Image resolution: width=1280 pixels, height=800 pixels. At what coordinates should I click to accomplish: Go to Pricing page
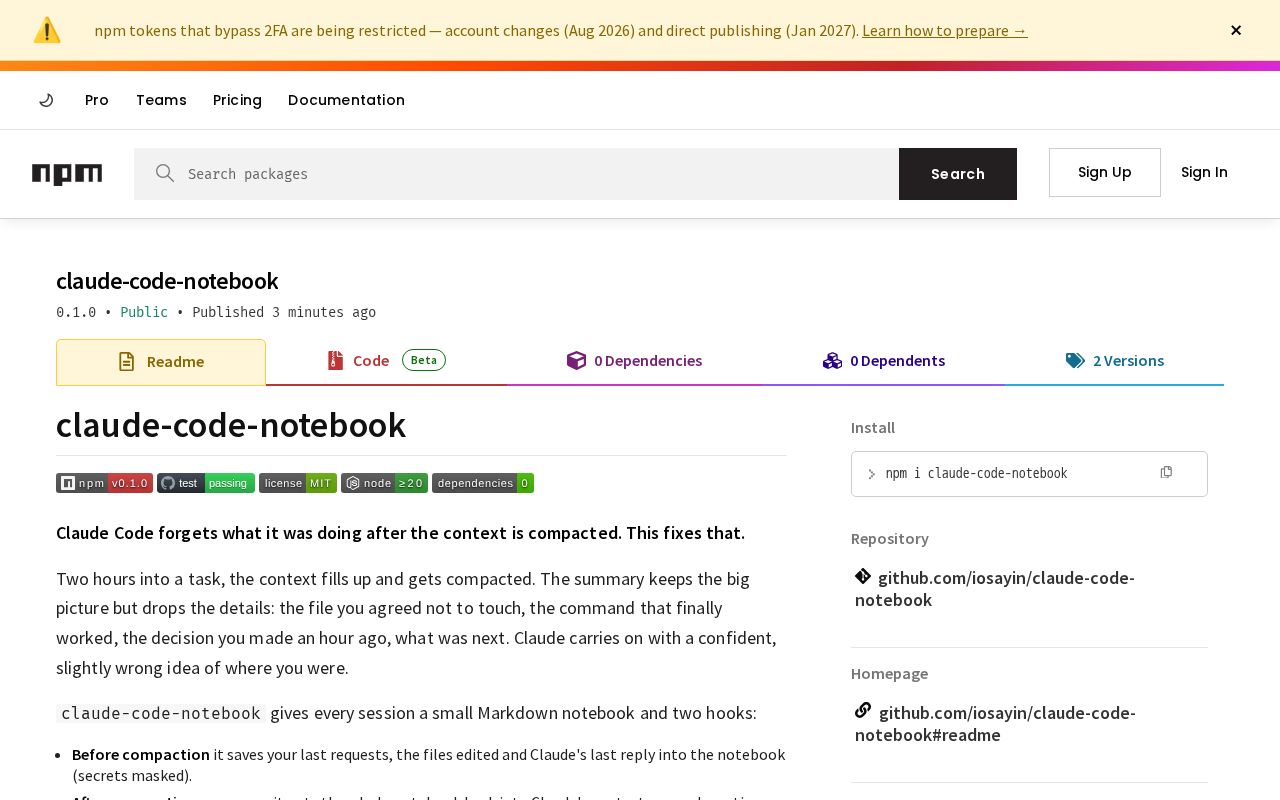point(237,100)
